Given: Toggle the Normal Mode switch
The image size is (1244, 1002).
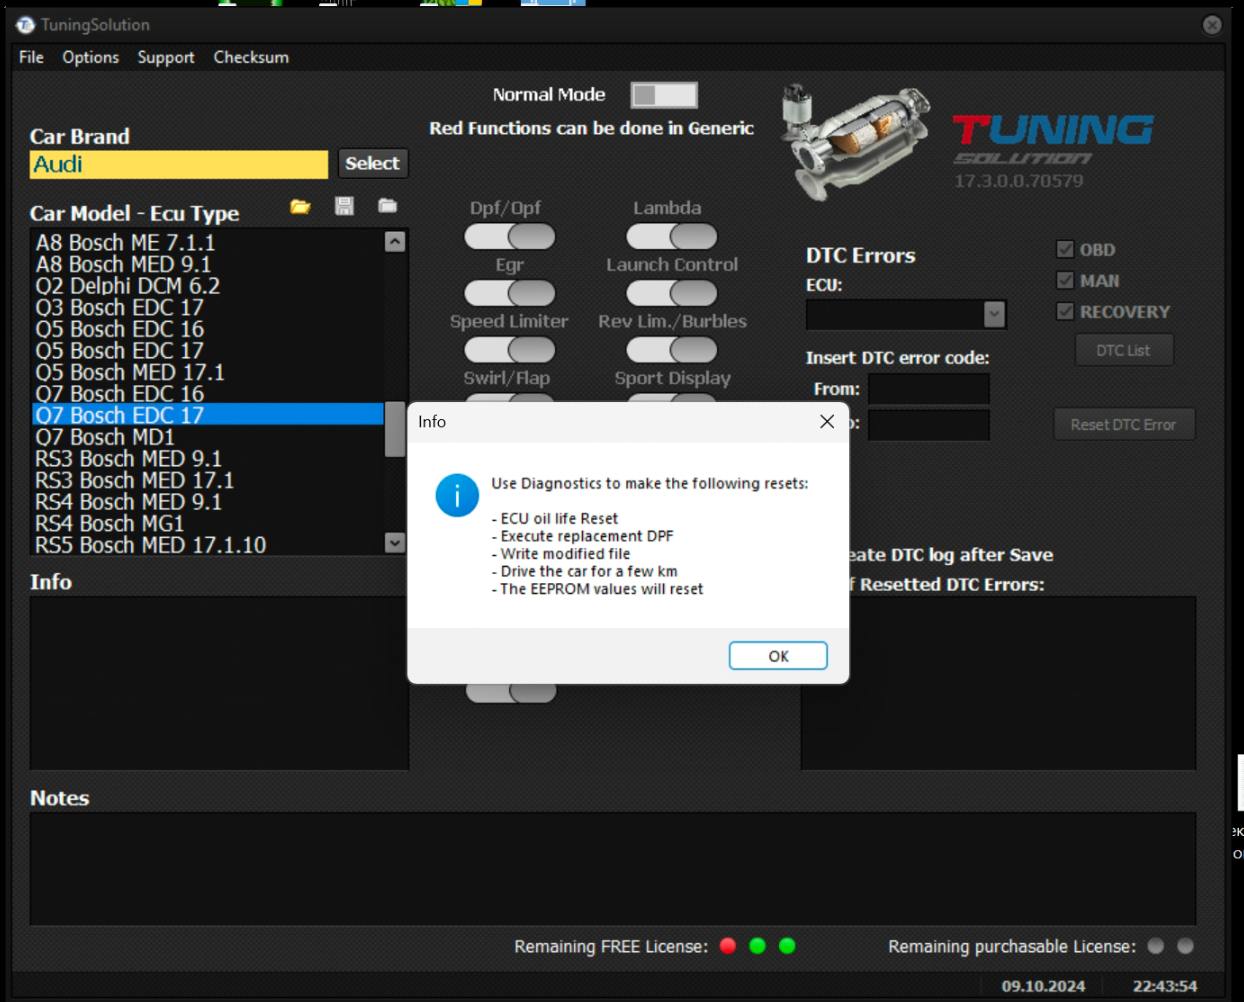Looking at the screenshot, I should 664,95.
